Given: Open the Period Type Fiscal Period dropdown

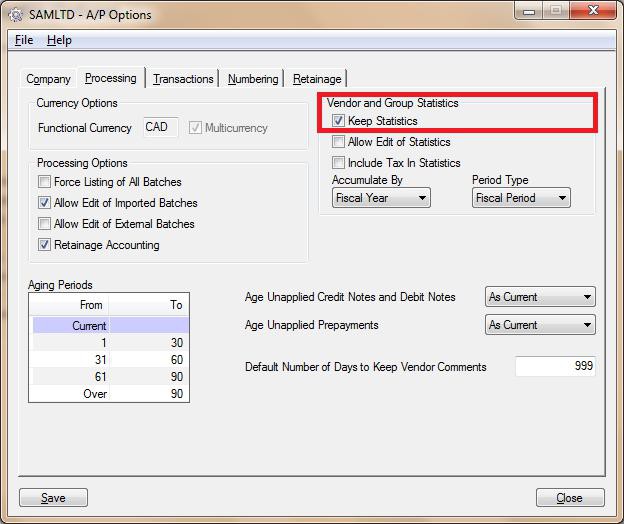Looking at the screenshot, I should pos(521,198).
